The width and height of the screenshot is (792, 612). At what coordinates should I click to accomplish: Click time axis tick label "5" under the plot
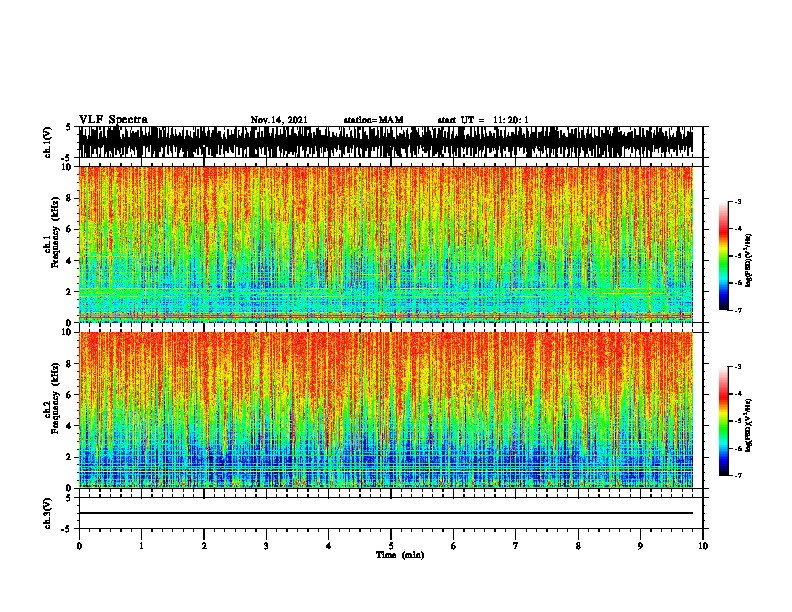(x=391, y=546)
